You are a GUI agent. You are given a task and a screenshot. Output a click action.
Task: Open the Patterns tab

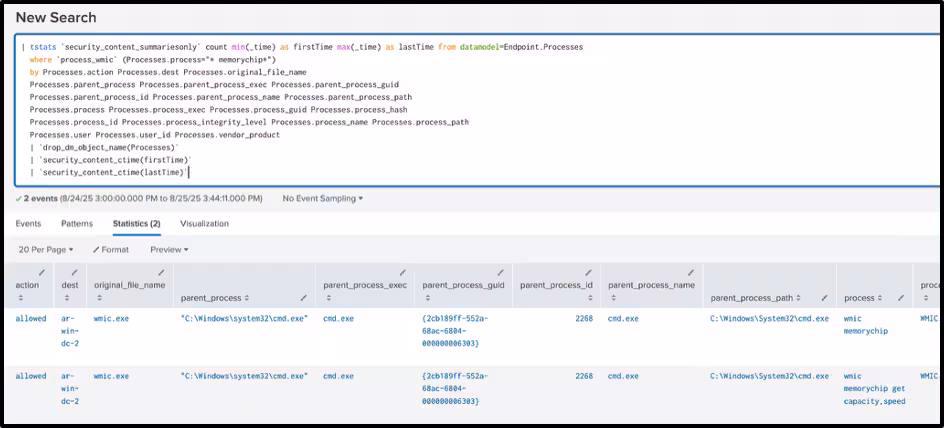click(x=77, y=224)
